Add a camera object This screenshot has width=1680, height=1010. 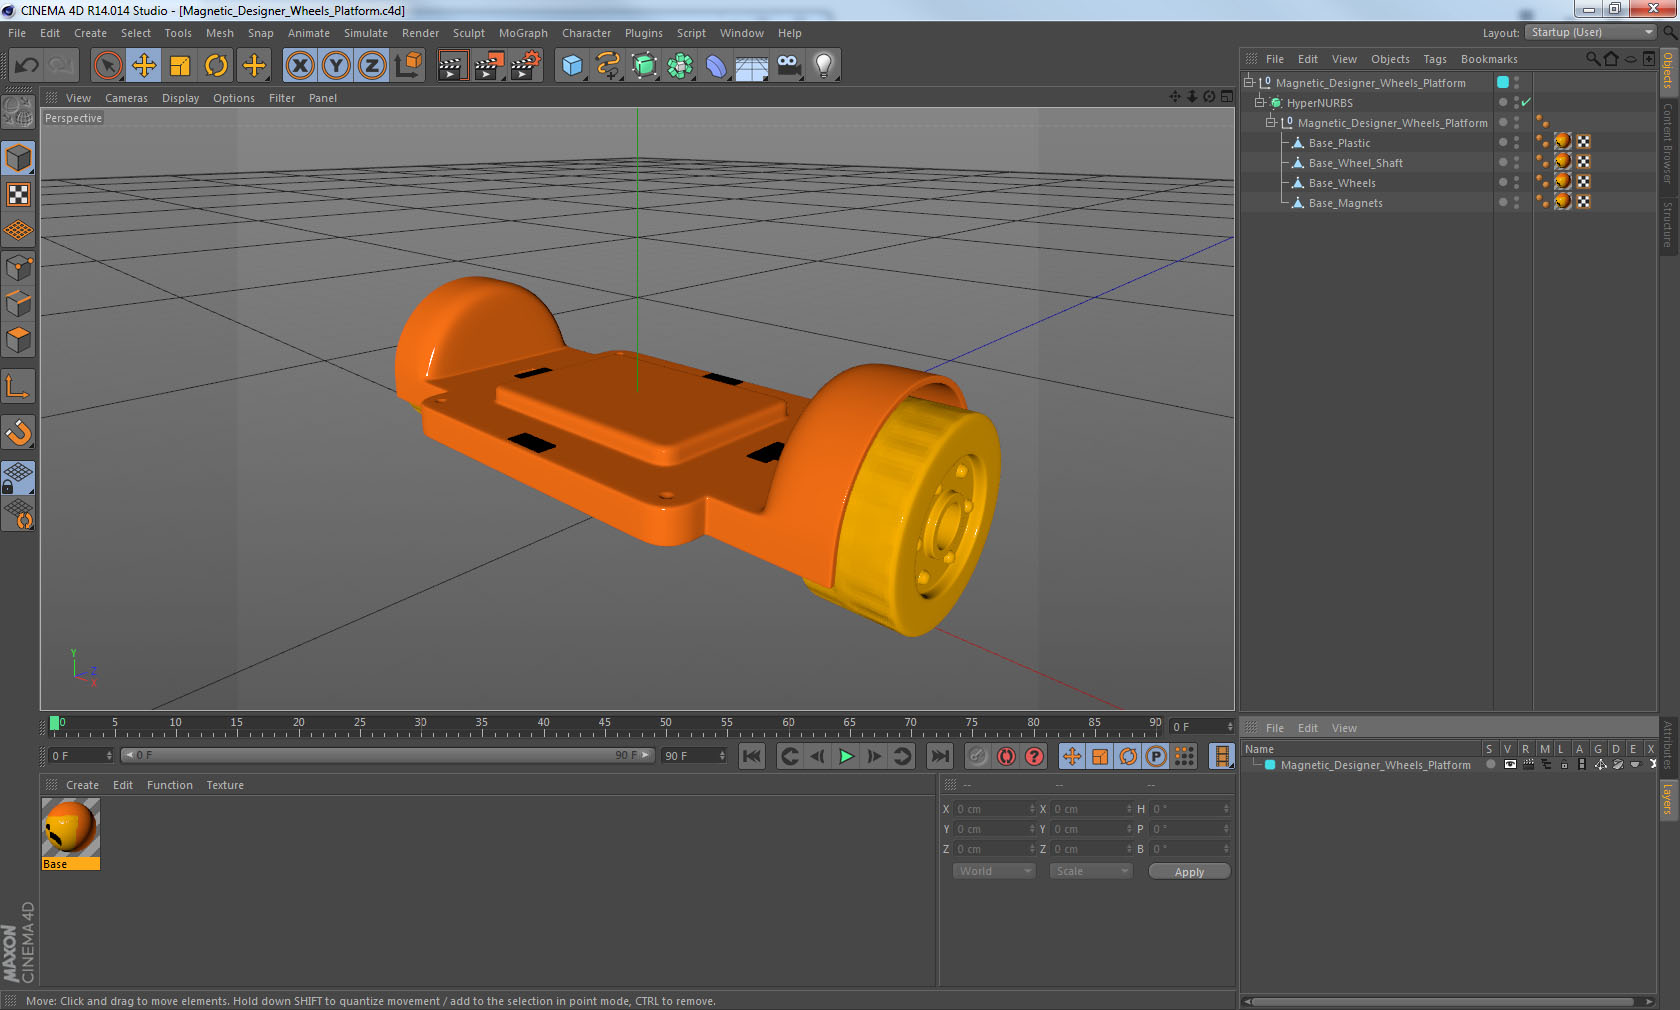[x=788, y=66]
